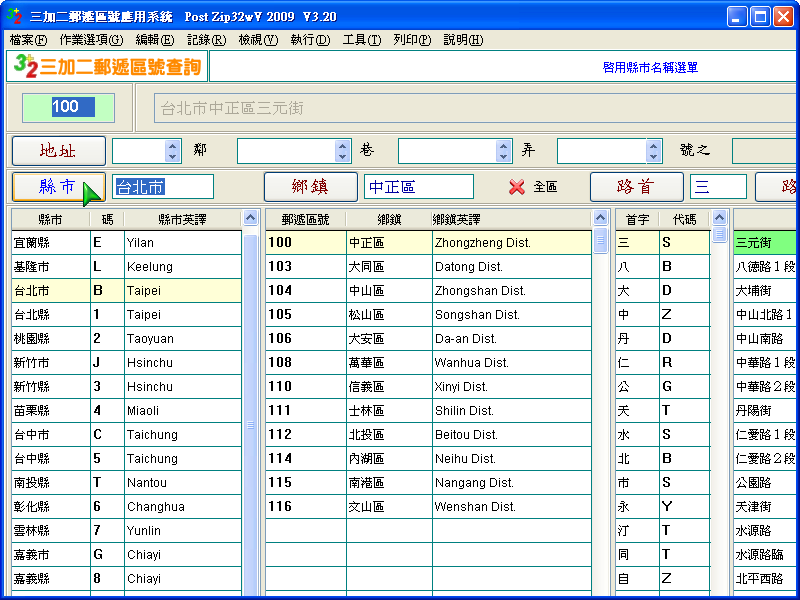Click the 鄉鎮 button

click(x=310, y=187)
